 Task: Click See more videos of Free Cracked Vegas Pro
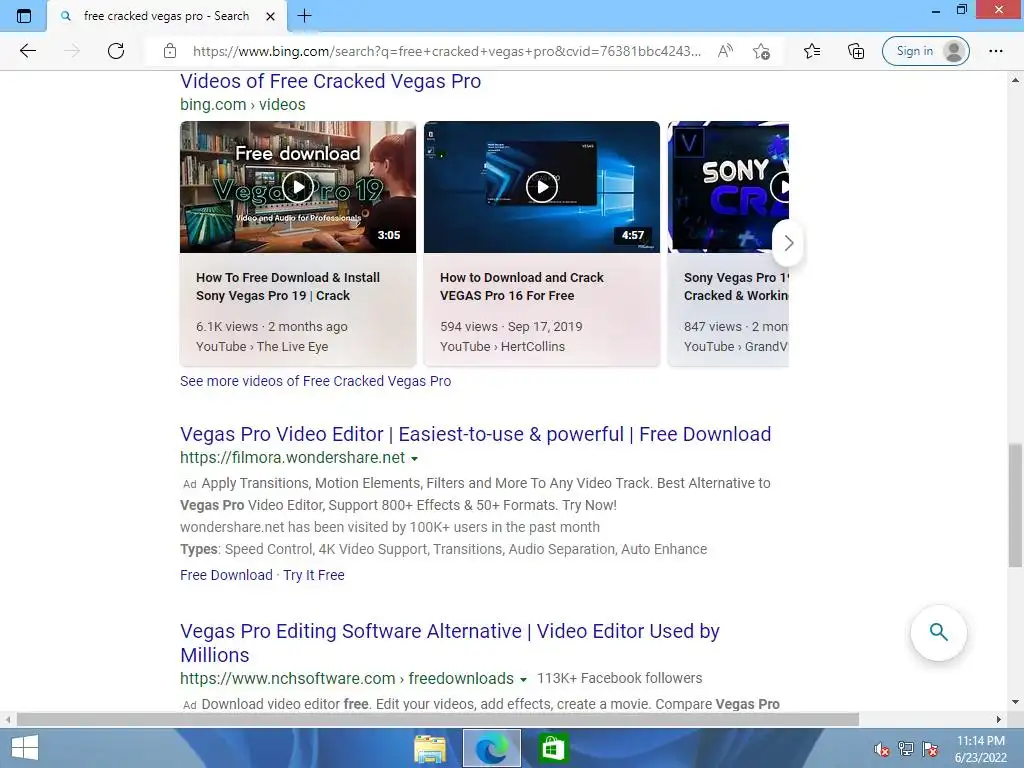point(315,381)
